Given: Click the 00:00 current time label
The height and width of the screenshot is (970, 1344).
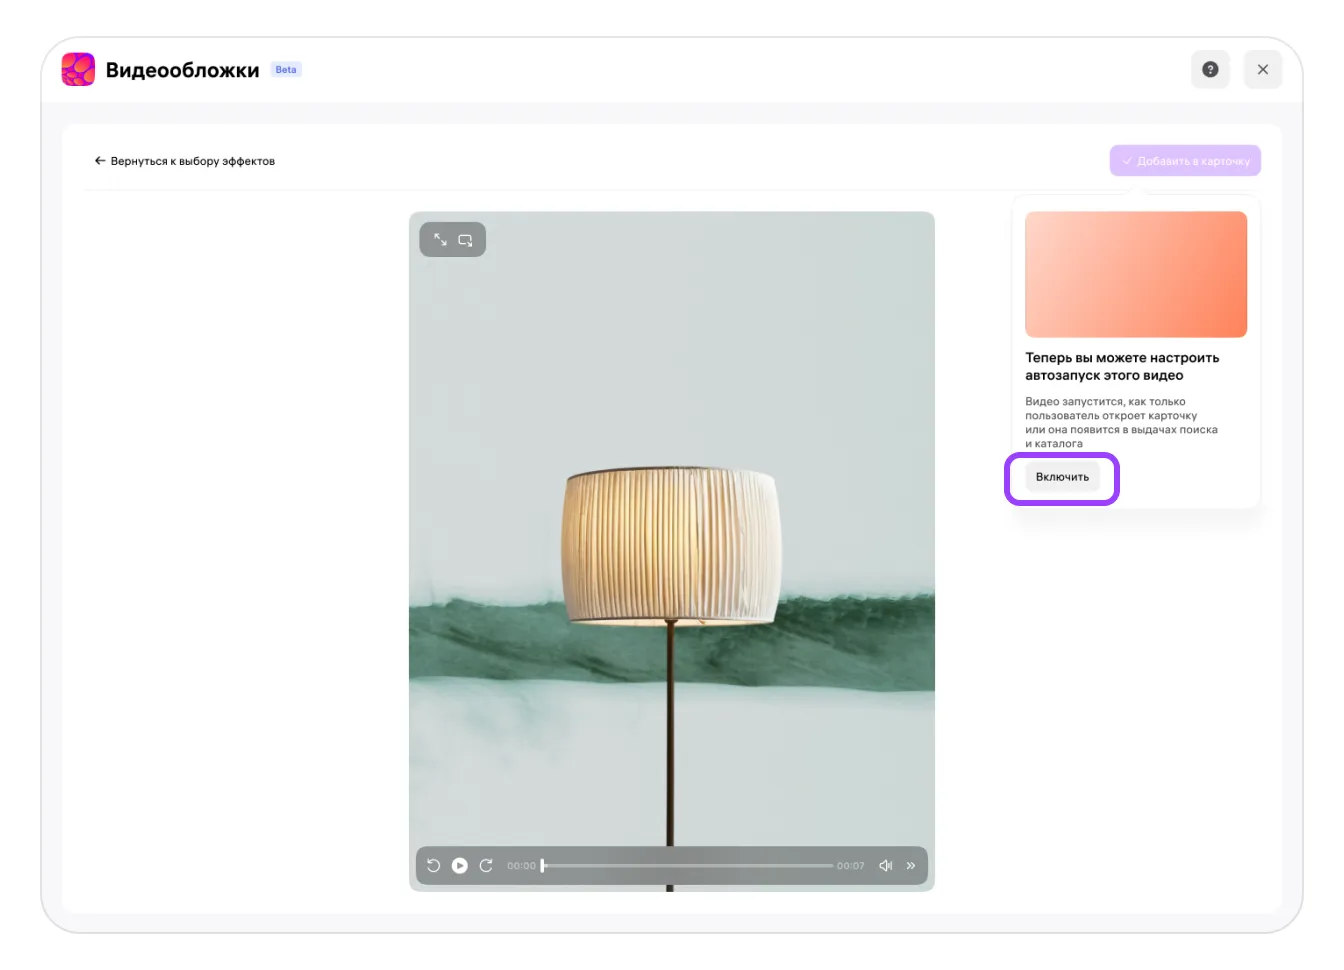Looking at the screenshot, I should pyautogui.click(x=521, y=866).
